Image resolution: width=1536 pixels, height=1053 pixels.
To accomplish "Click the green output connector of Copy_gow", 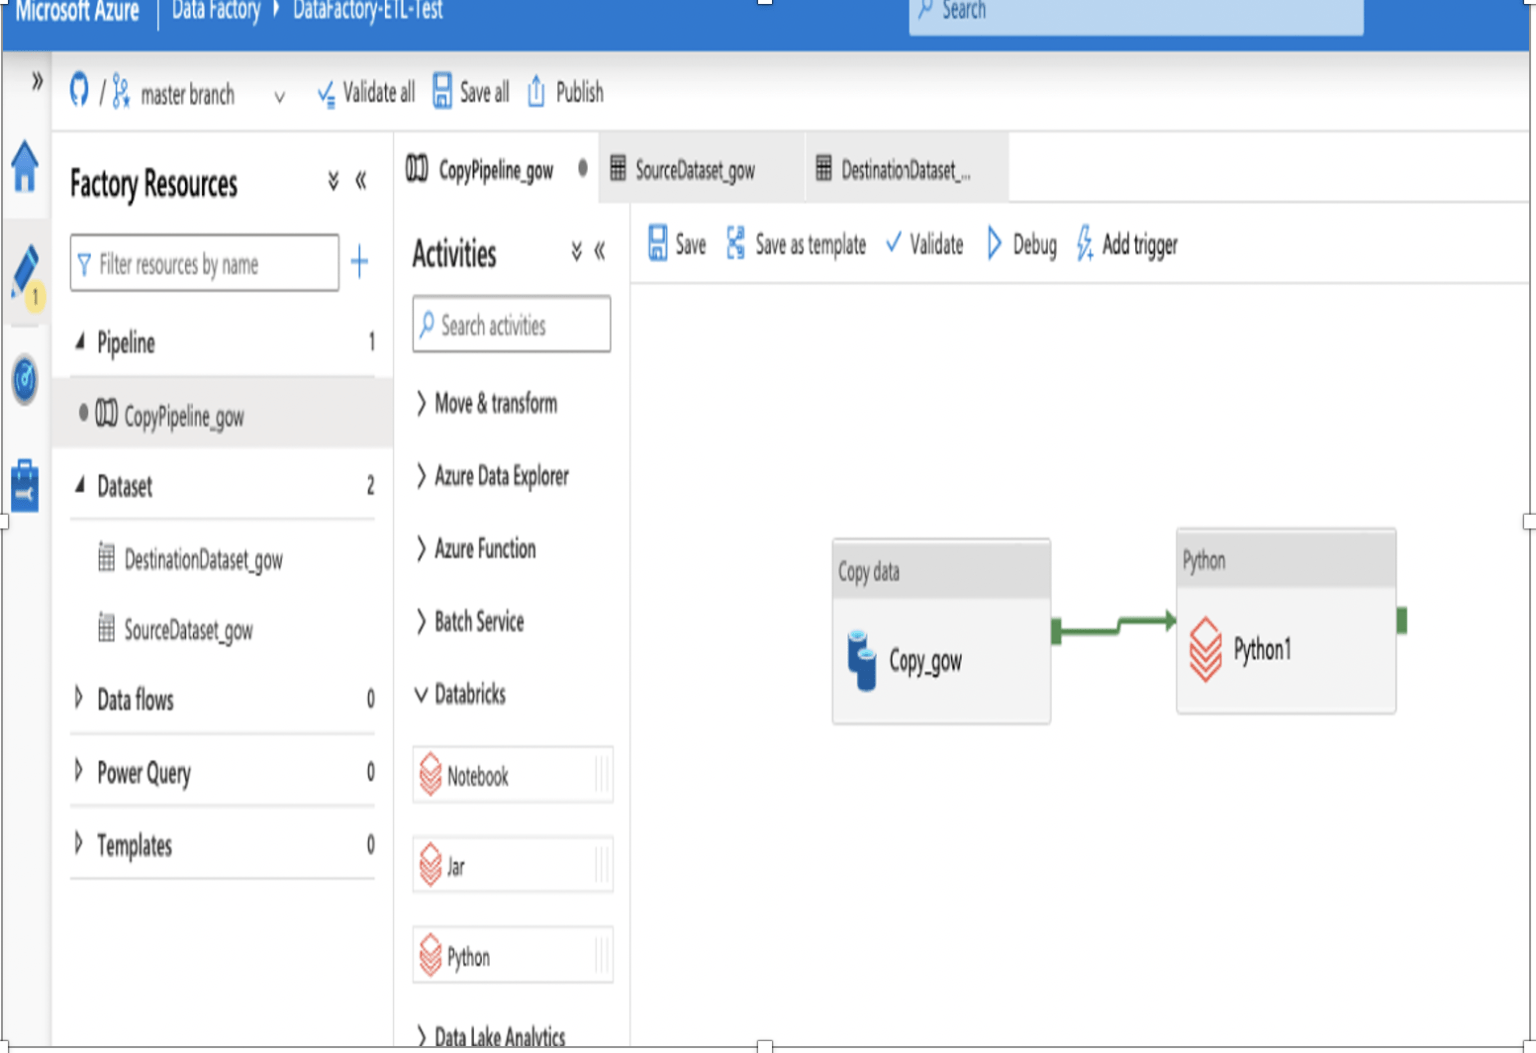I will (x=1056, y=631).
